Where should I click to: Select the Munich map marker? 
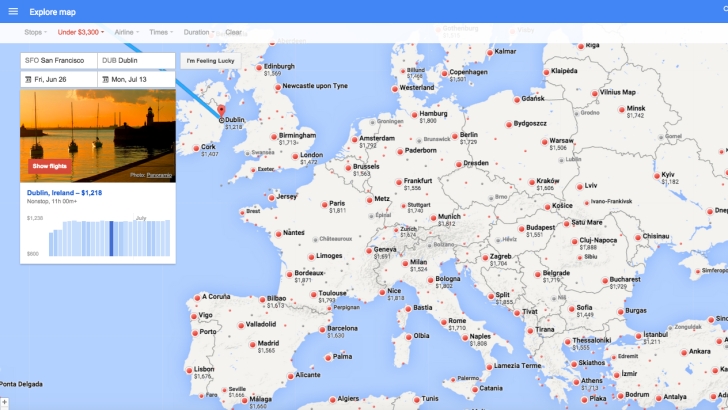tap(433, 218)
